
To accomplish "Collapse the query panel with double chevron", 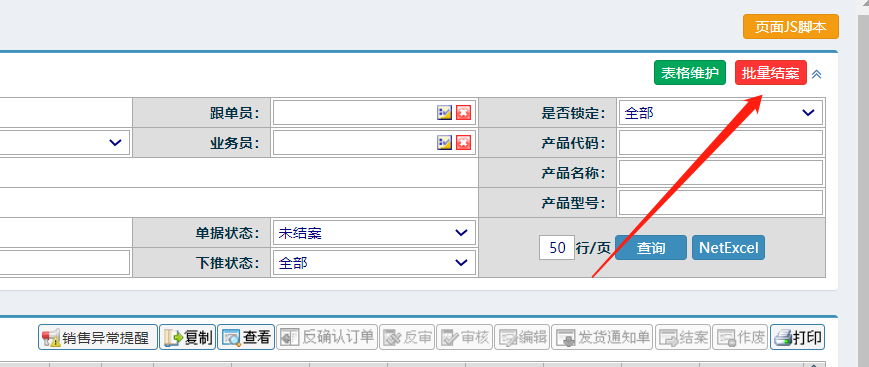I will [816, 74].
